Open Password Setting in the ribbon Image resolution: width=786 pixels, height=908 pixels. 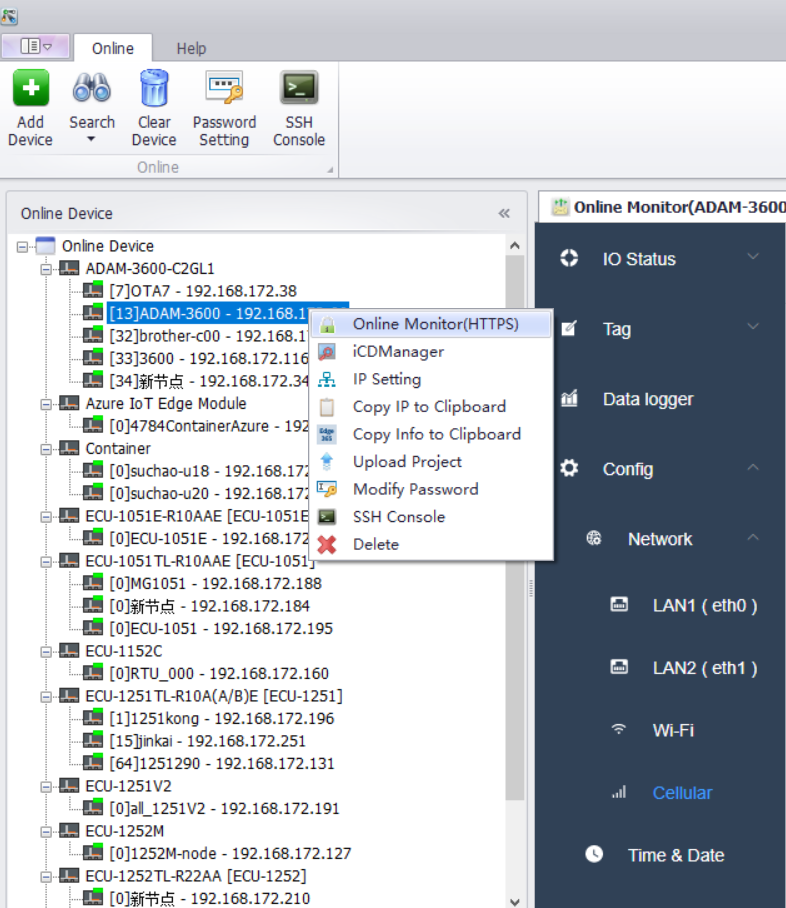pyautogui.click(x=224, y=89)
